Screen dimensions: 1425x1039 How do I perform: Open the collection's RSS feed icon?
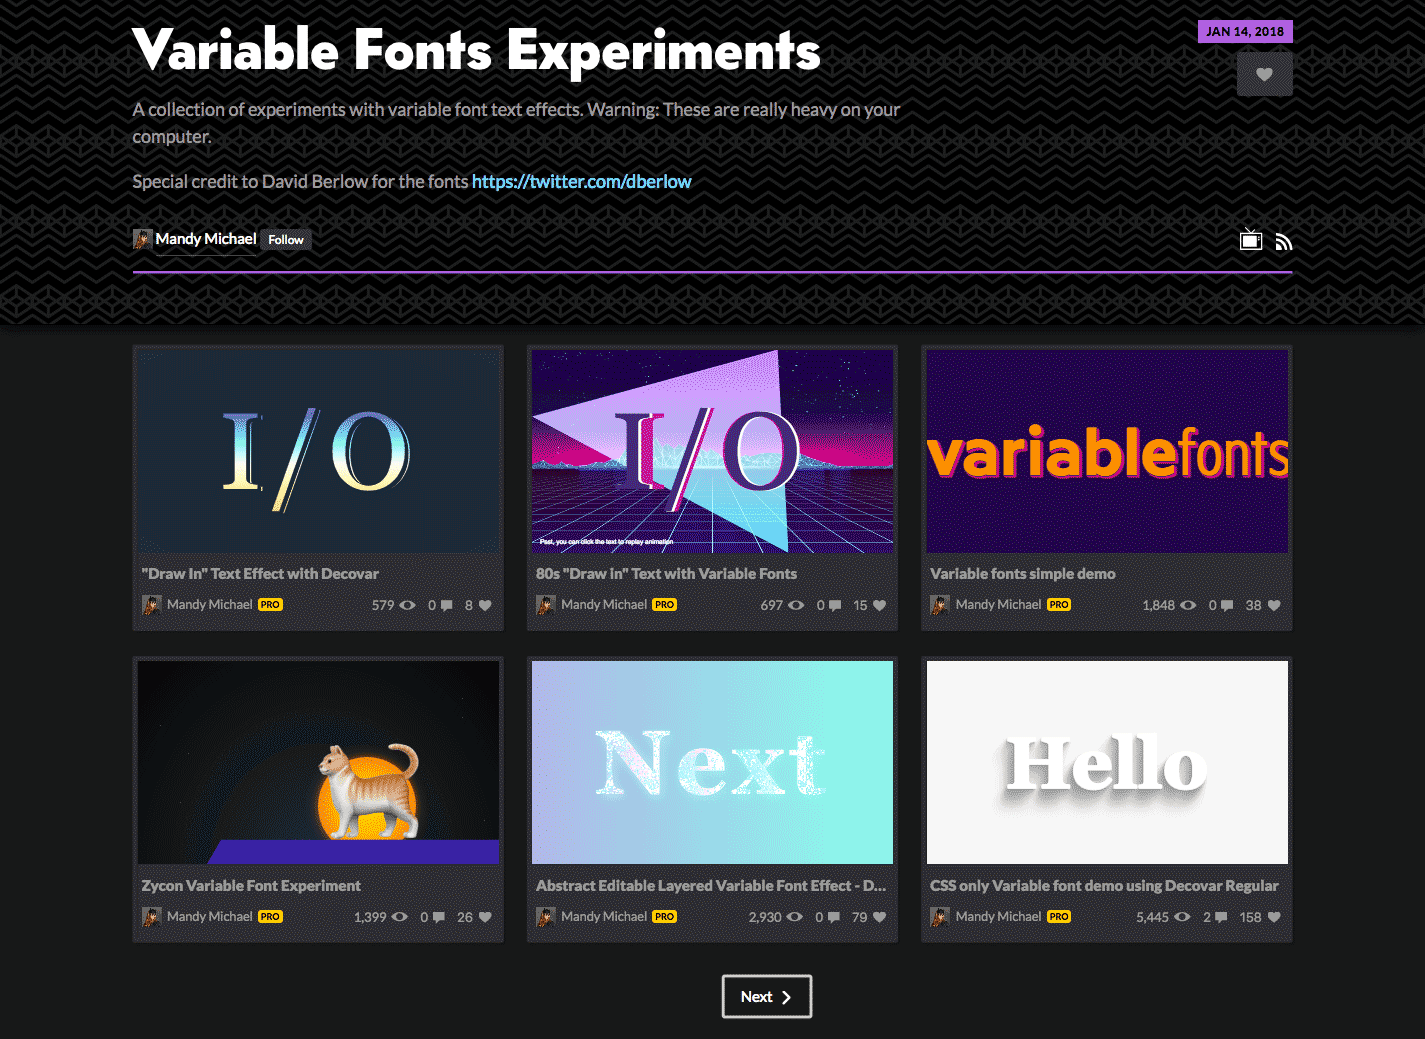coord(1284,241)
